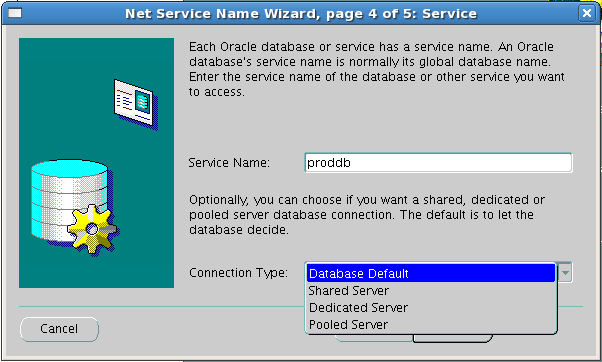Close the wizard window with X
The image size is (602, 362).
[587, 13]
